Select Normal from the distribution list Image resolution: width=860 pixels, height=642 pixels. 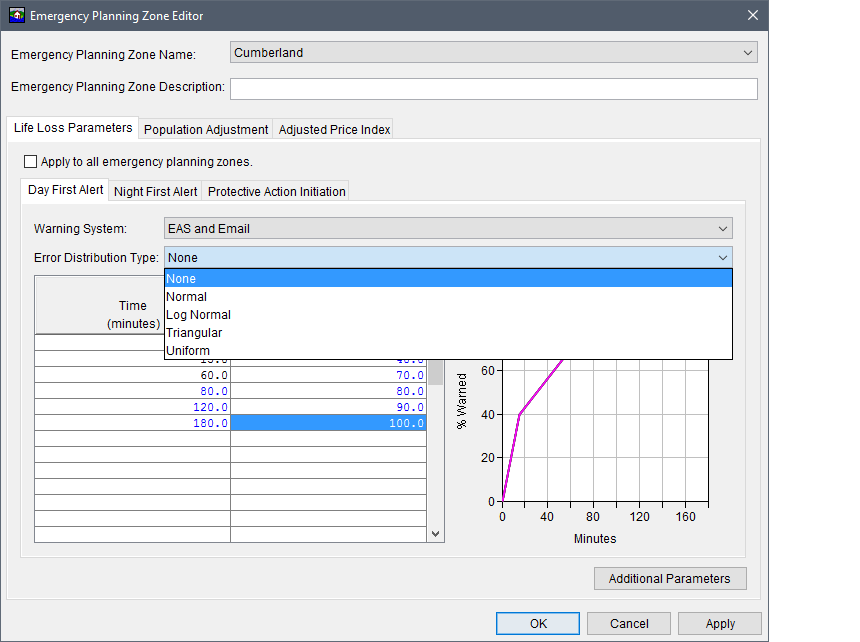[187, 297]
